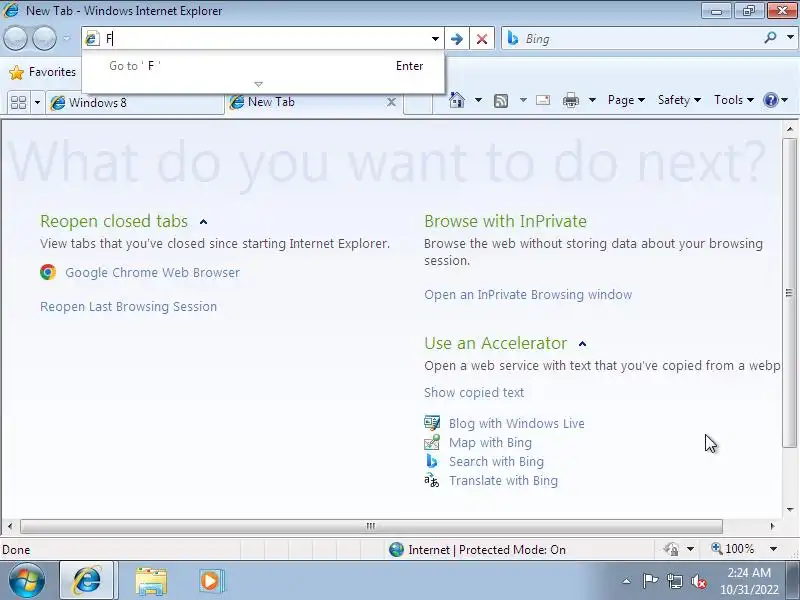Click Reopen Last Browsing Session

(x=129, y=307)
